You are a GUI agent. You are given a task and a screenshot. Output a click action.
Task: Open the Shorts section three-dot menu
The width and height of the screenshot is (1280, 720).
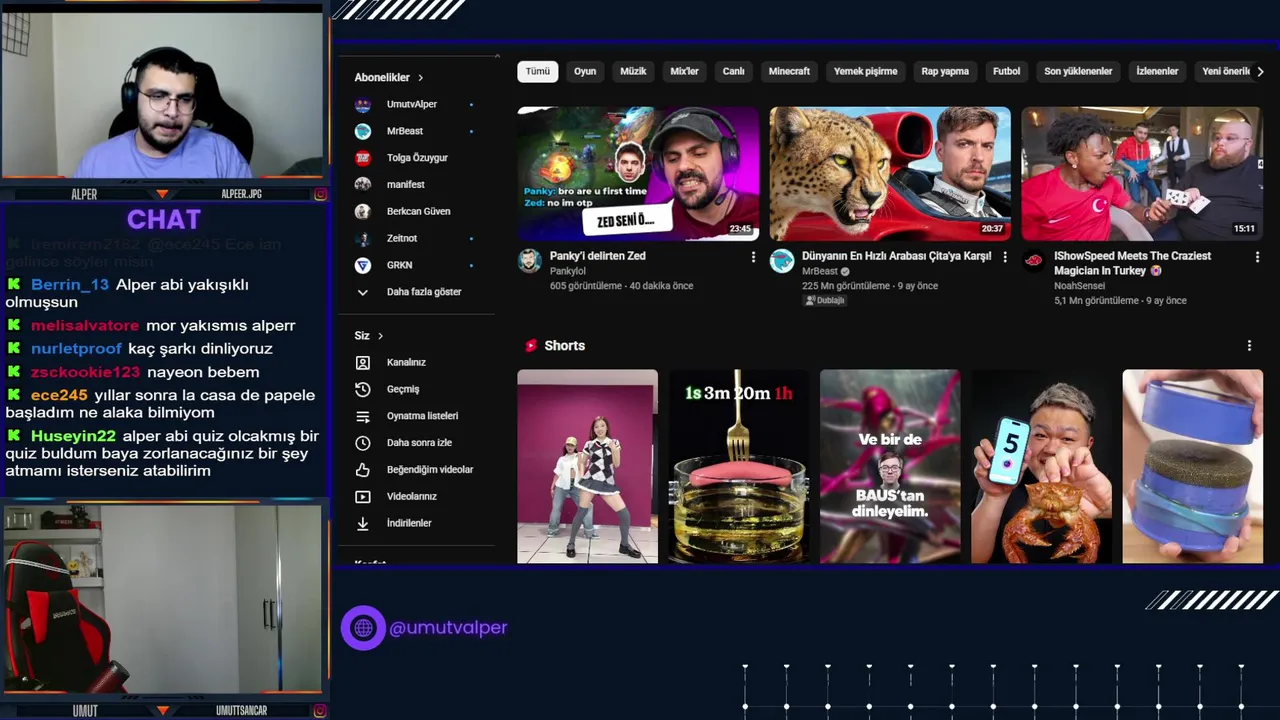[x=1249, y=346]
